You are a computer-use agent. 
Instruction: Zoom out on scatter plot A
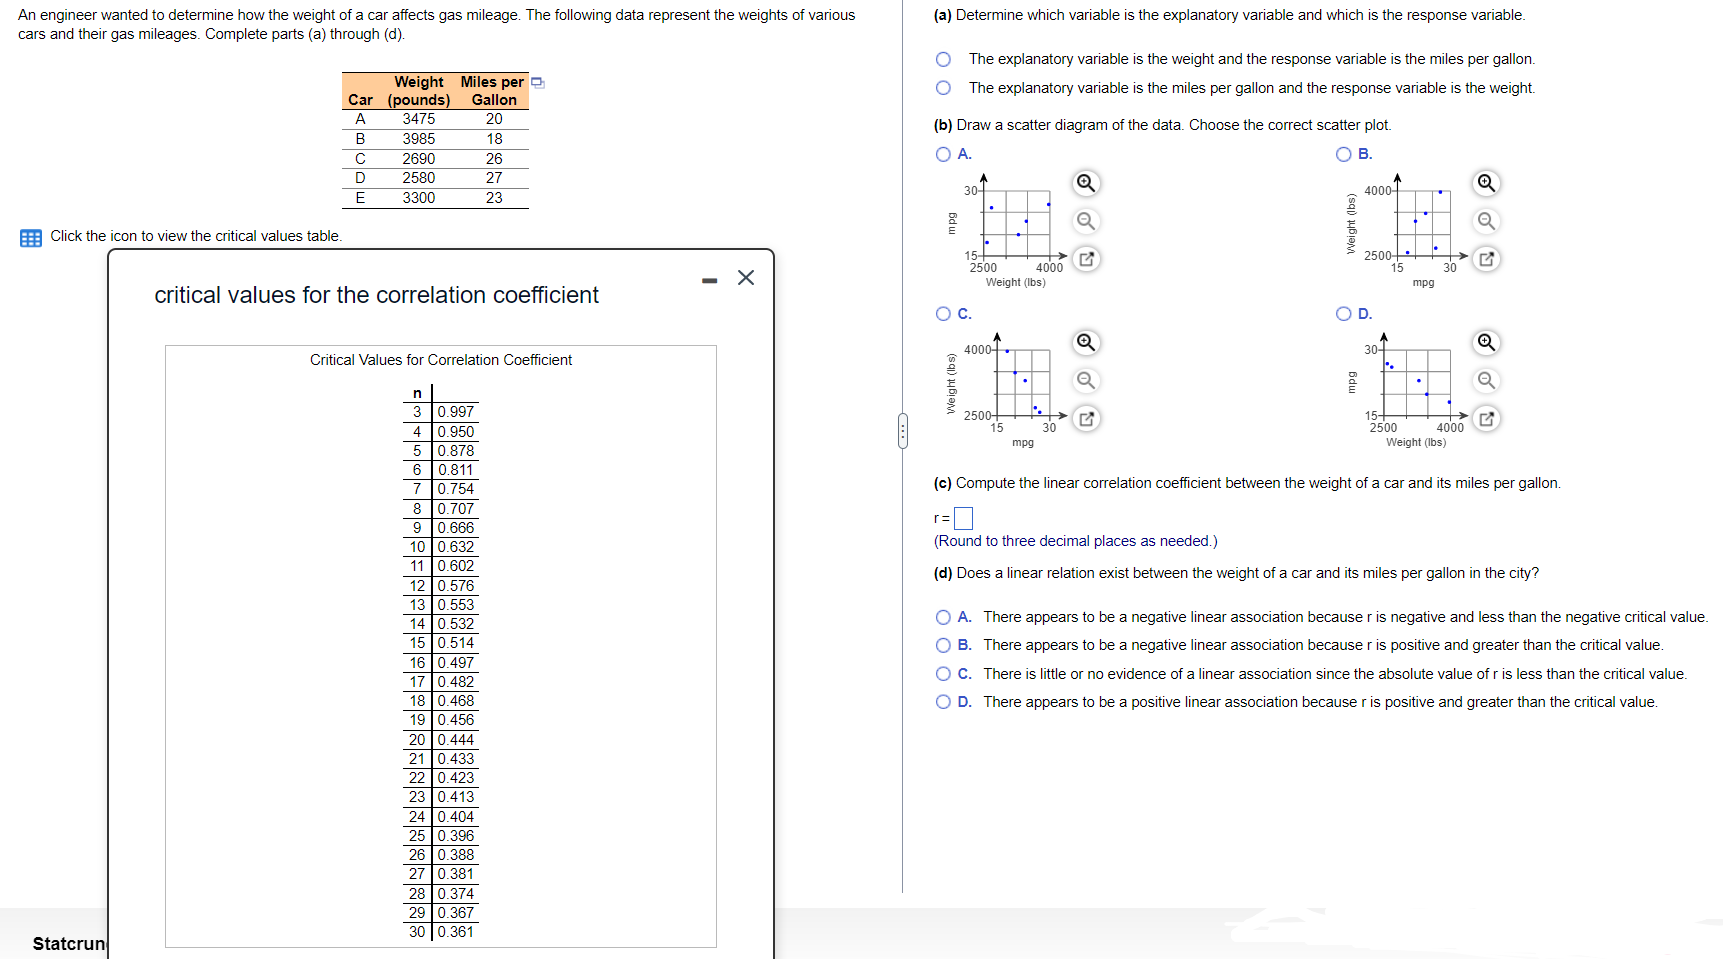(x=1085, y=221)
